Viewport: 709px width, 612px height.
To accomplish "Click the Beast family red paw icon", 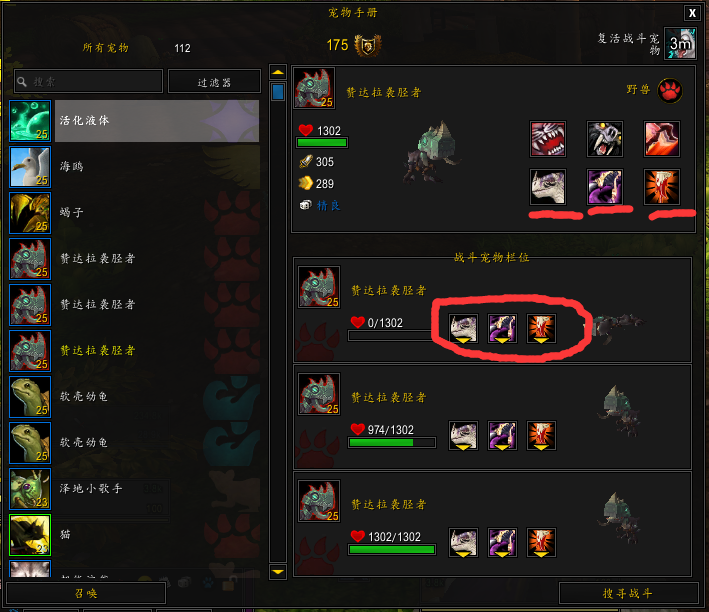I will tap(670, 90).
